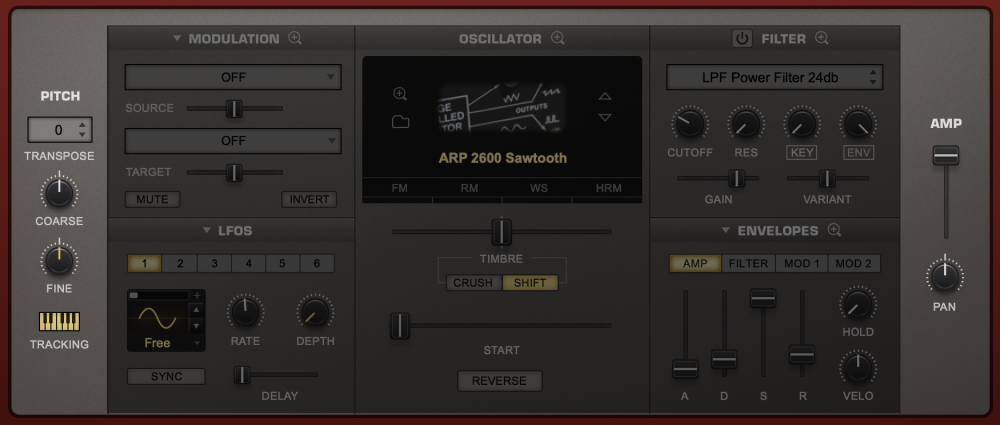The image size is (1000, 425).
Task: Click the Start slider handle
Action: click(x=400, y=325)
